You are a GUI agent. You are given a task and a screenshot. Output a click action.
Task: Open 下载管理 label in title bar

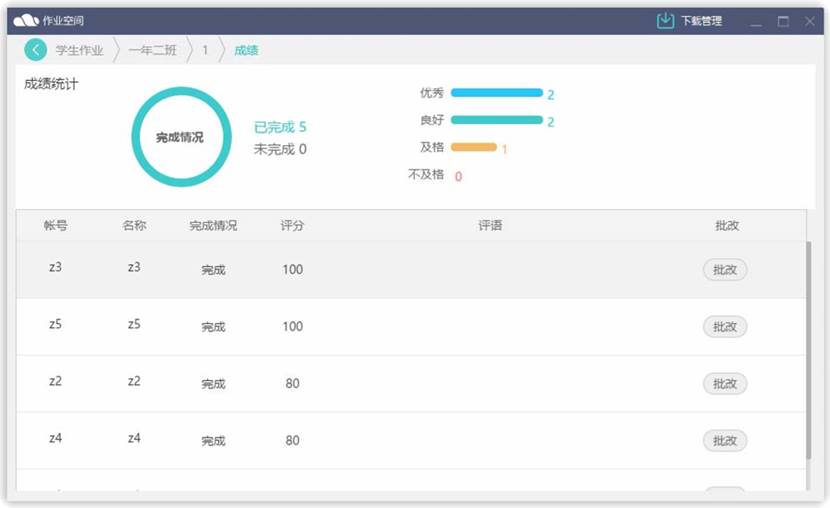click(x=701, y=21)
